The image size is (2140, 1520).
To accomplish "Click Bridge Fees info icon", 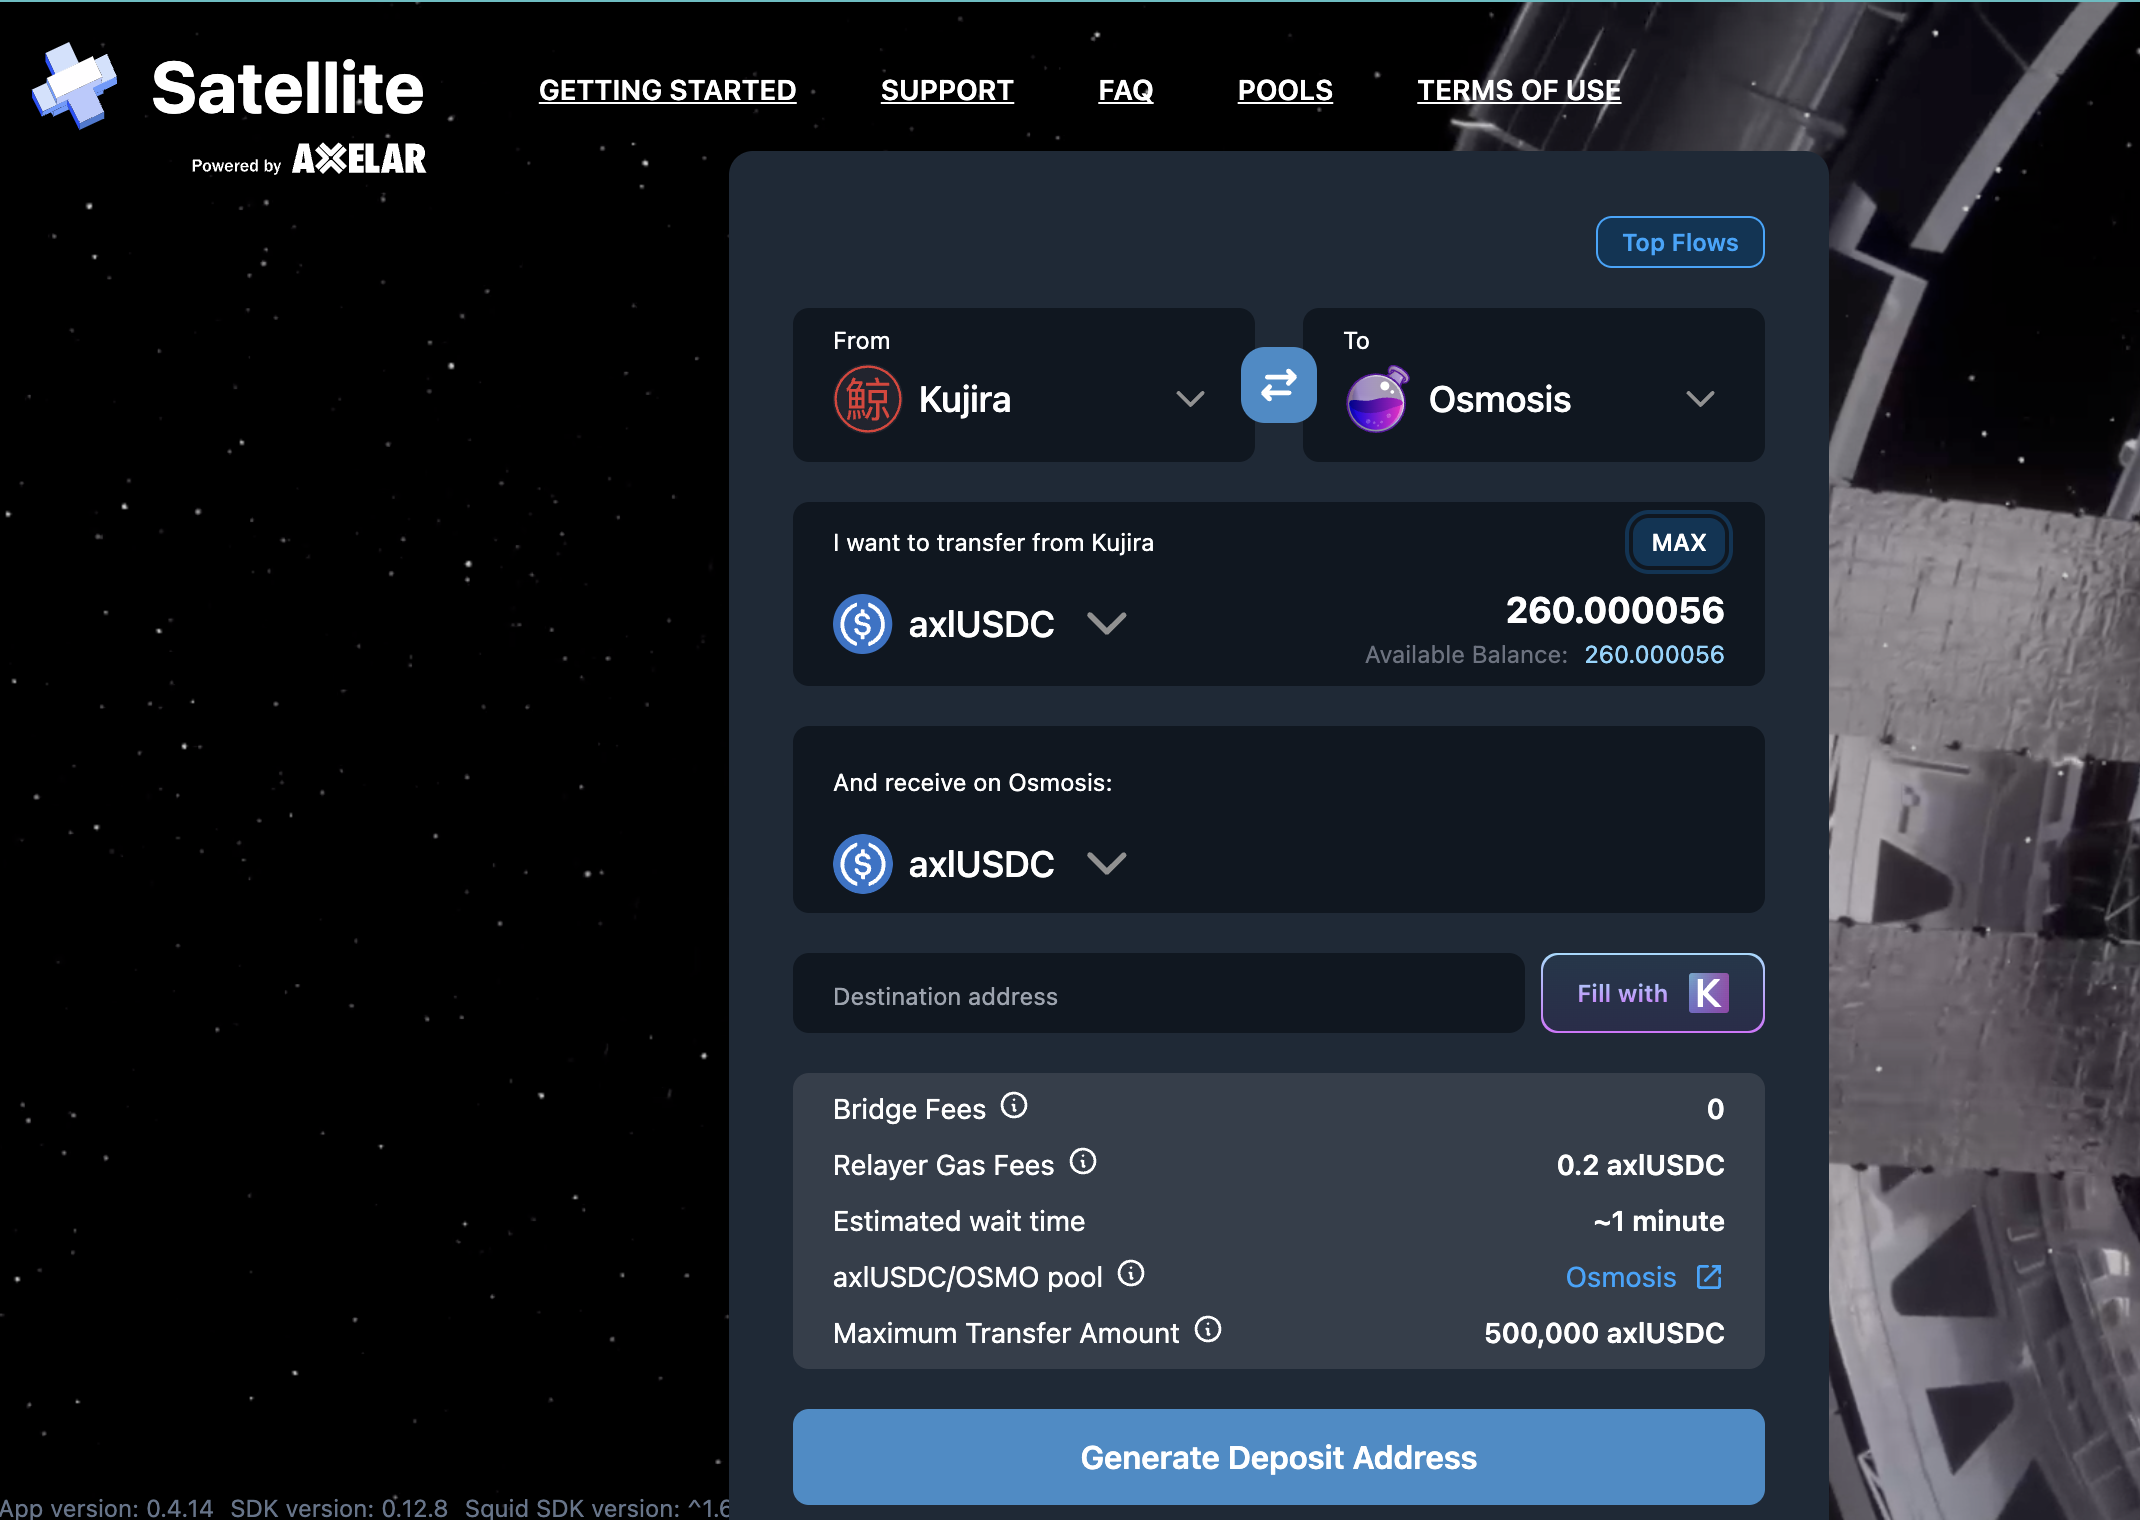I will 1014,1105.
